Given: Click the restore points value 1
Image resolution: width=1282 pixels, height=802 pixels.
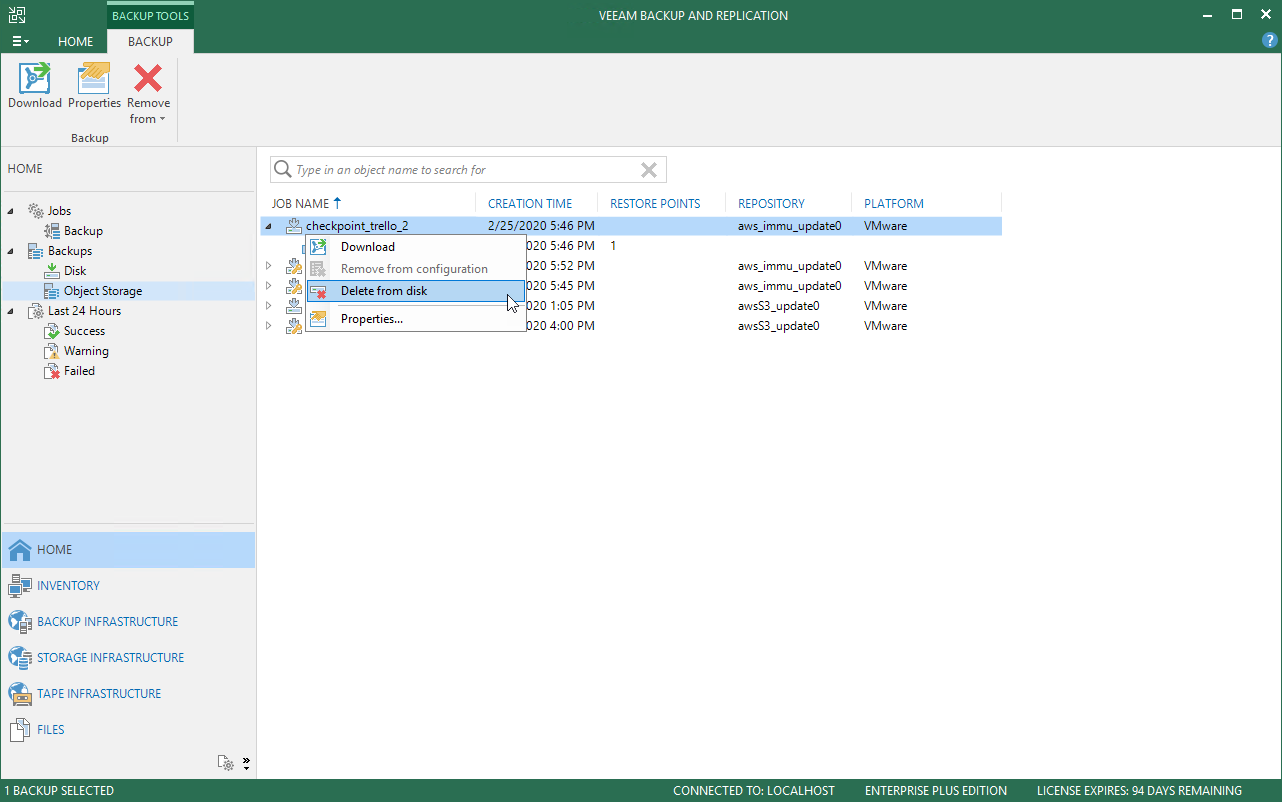Looking at the screenshot, I should (613, 246).
